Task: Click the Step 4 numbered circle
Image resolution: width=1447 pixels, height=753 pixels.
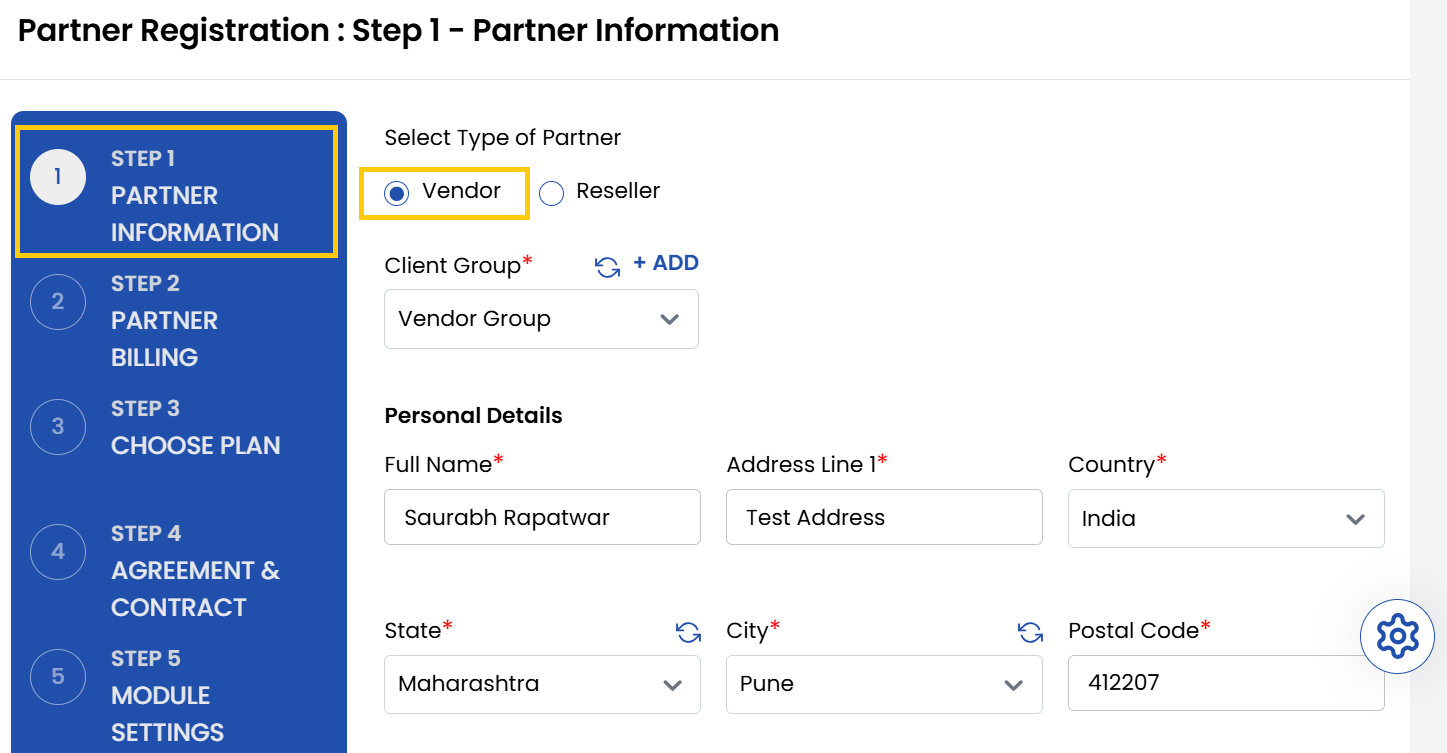Action: pyautogui.click(x=58, y=551)
